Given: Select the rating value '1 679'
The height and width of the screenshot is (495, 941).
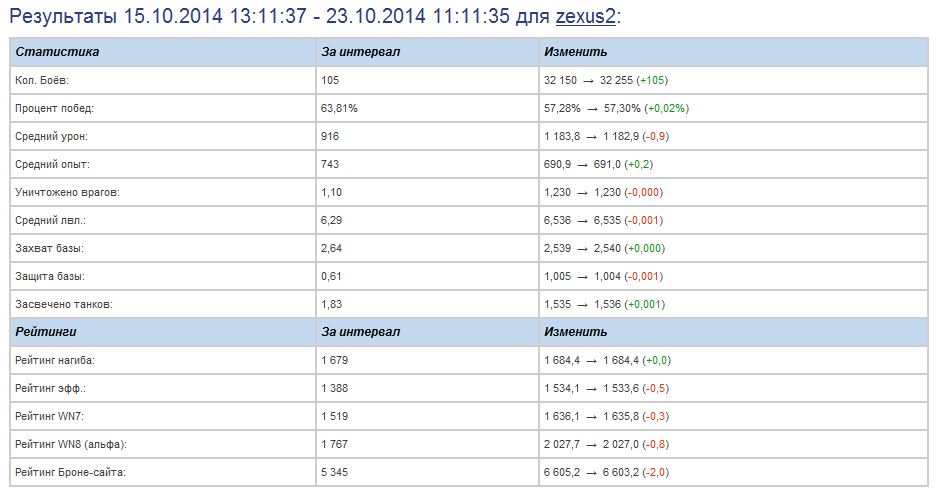Looking at the screenshot, I should tap(334, 361).
